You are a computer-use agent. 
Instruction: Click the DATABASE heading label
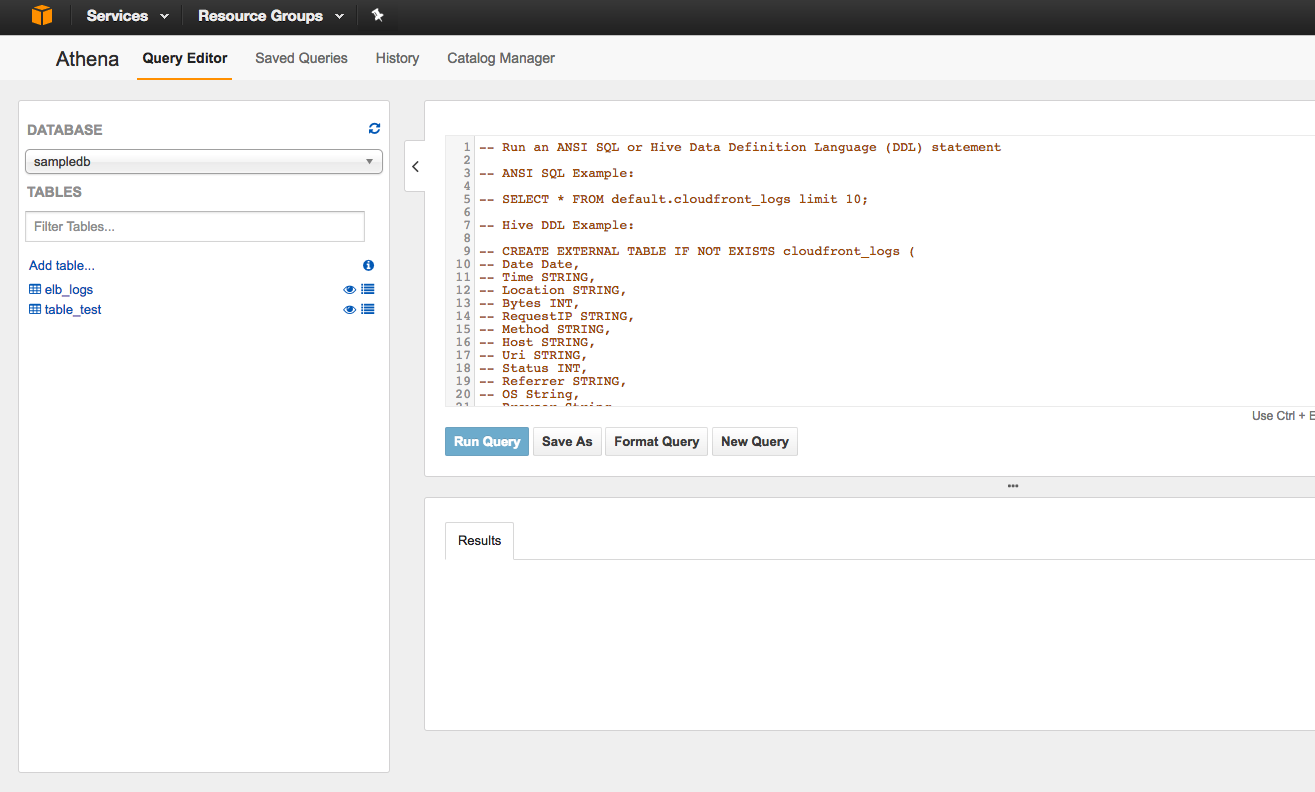[65, 130]
